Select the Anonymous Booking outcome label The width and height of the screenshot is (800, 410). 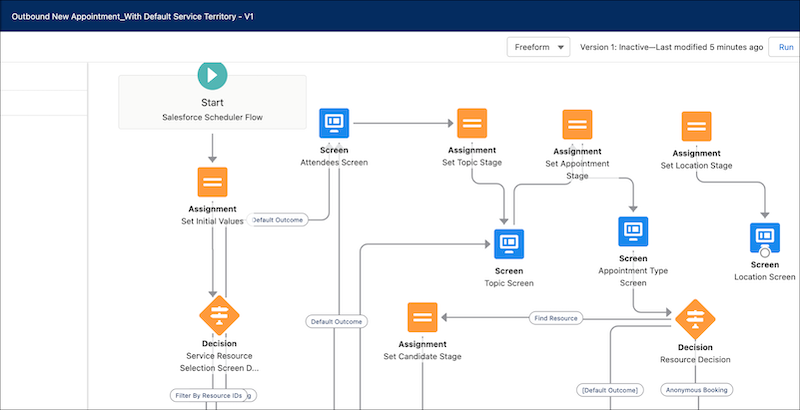point(696,390)
